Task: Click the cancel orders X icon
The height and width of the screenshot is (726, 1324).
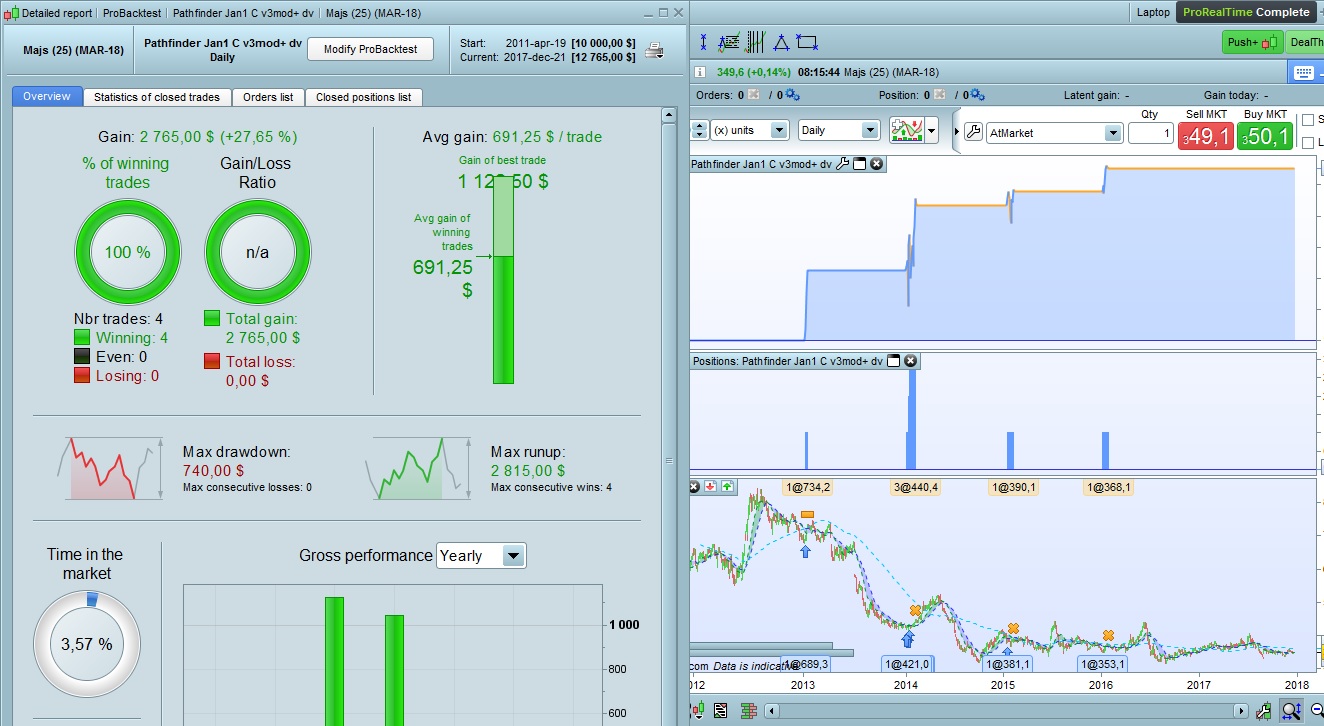Action: [x=753, y=95]
